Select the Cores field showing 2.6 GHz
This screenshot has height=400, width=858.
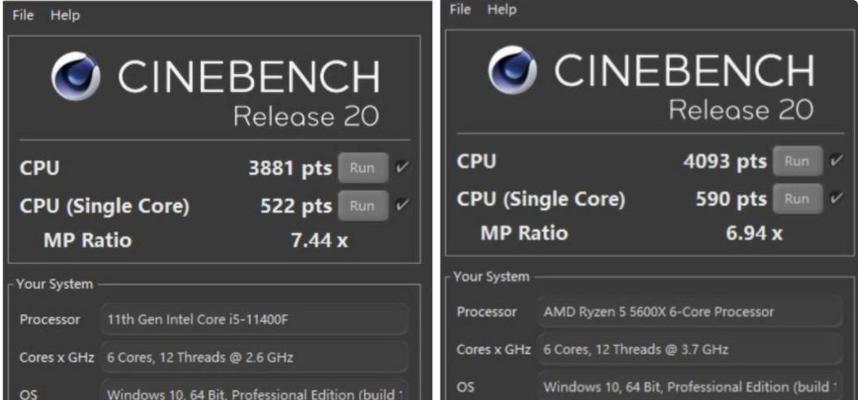pyautogui.click(x=254, y=357)
